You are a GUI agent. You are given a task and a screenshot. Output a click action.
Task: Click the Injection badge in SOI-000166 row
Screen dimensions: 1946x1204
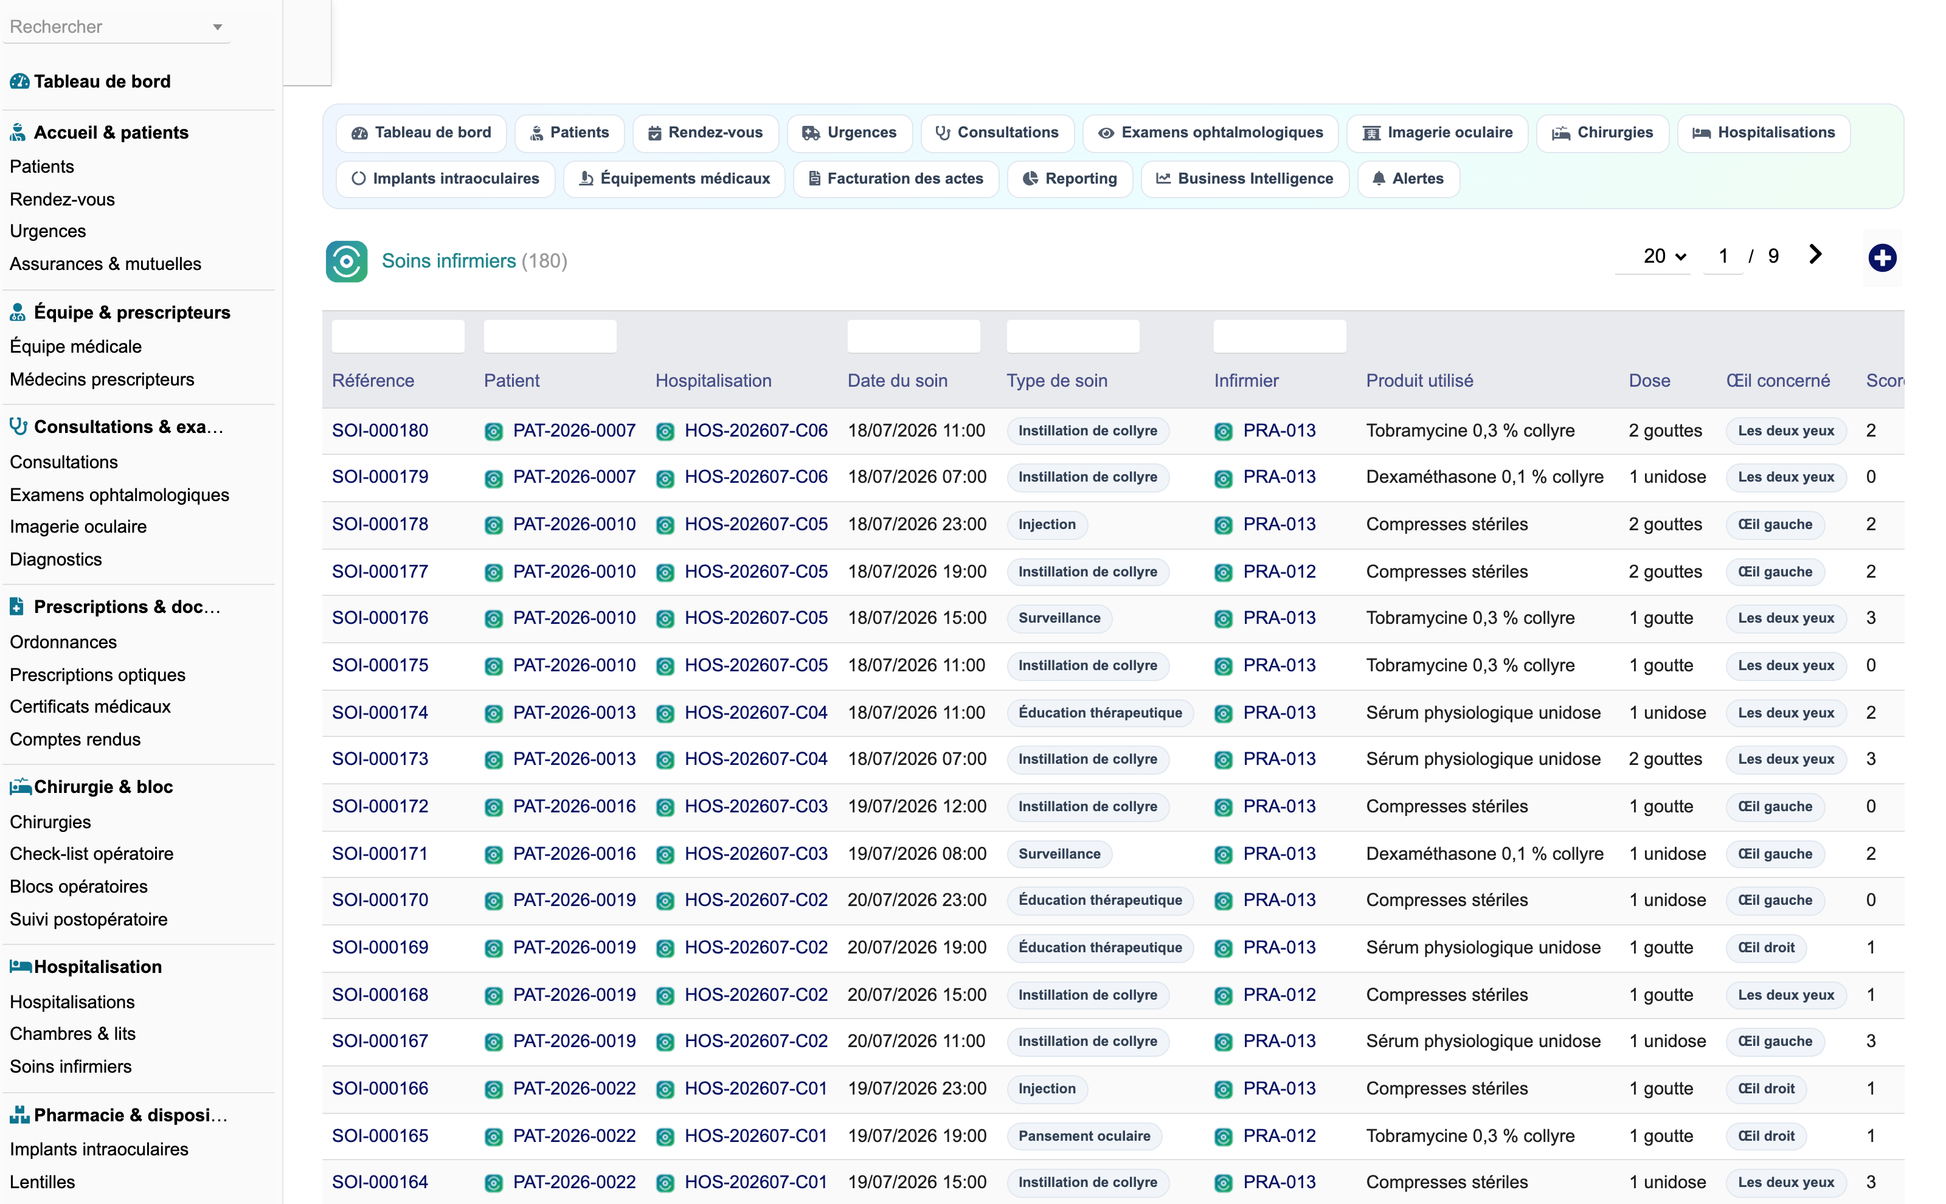tap(1047, 1089)
